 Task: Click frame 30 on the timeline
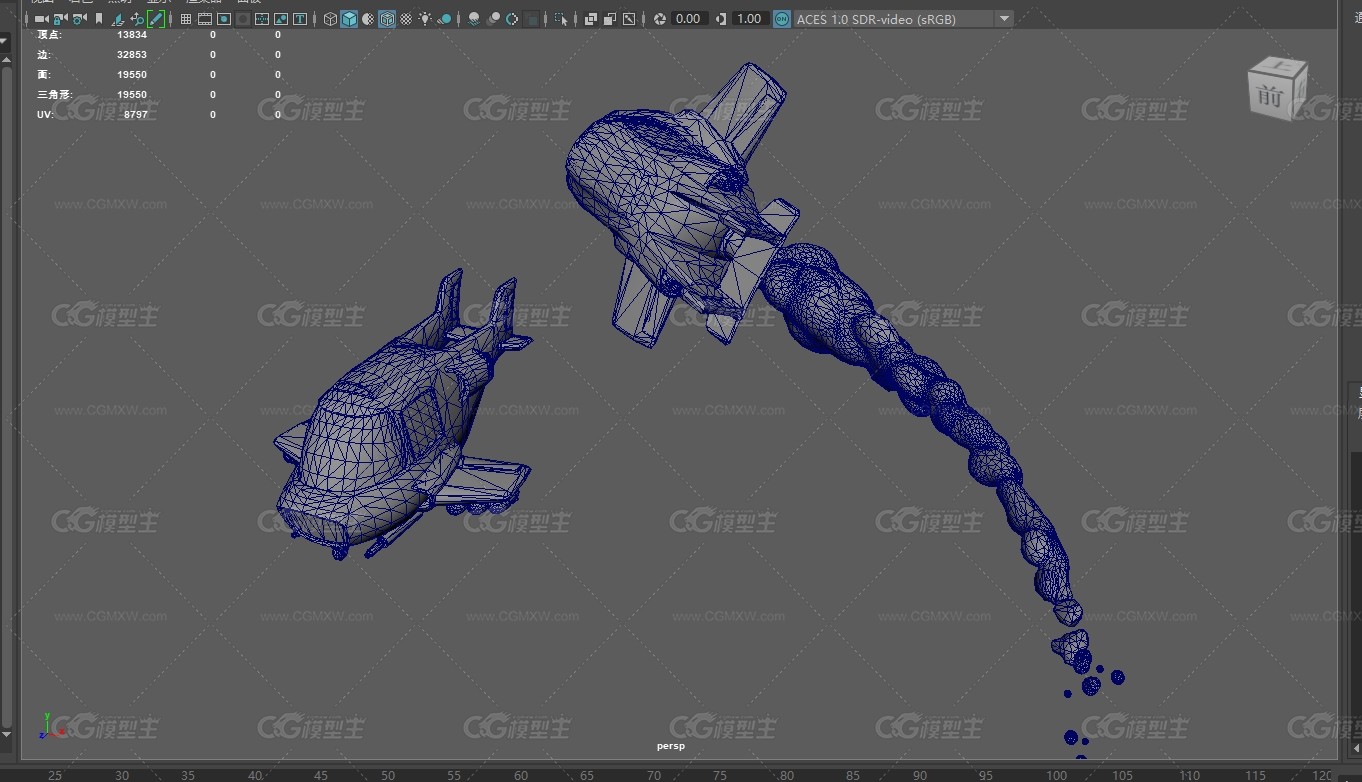122,775
